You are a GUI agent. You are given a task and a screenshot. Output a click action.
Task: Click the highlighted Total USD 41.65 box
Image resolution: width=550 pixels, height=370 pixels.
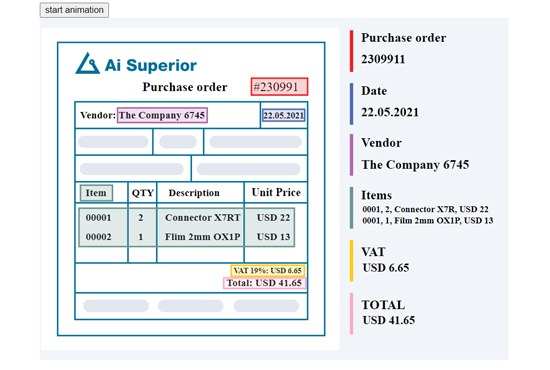[264, 283]
